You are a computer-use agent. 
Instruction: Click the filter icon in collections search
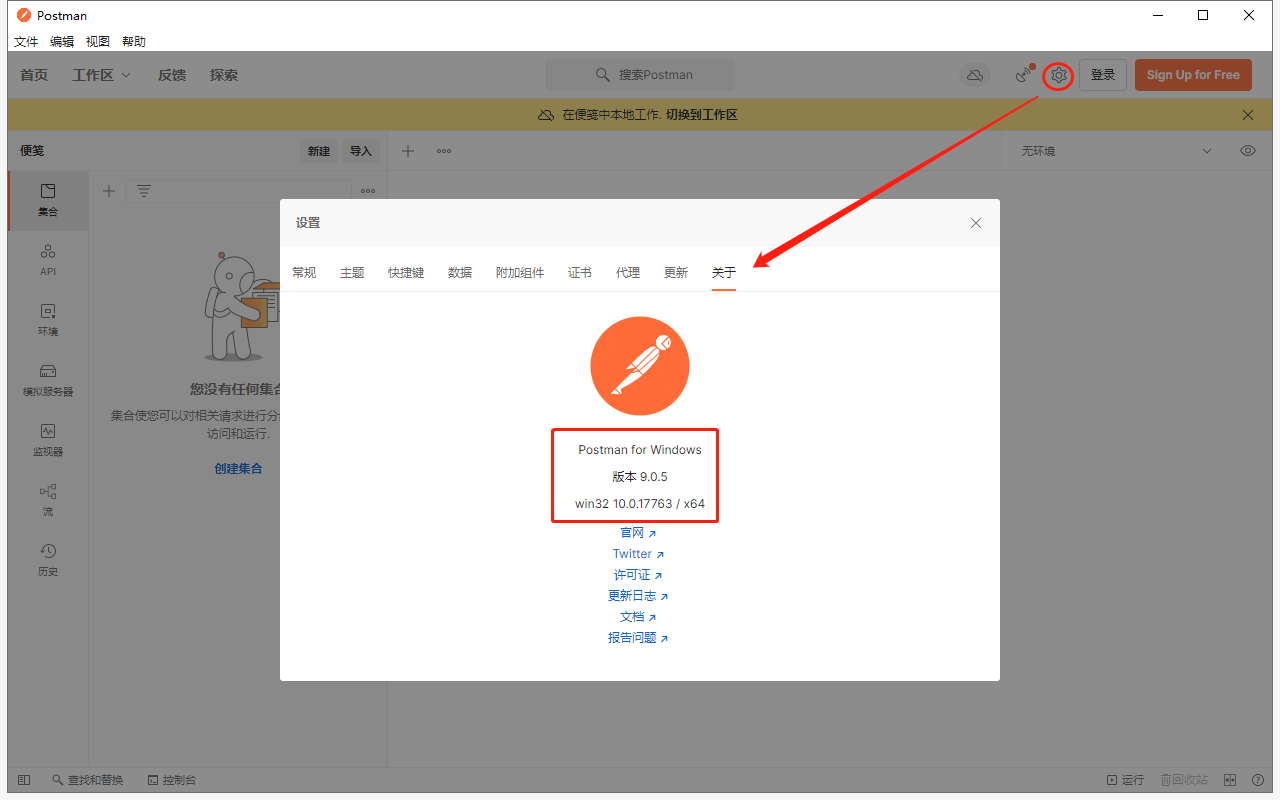[144, 191]
